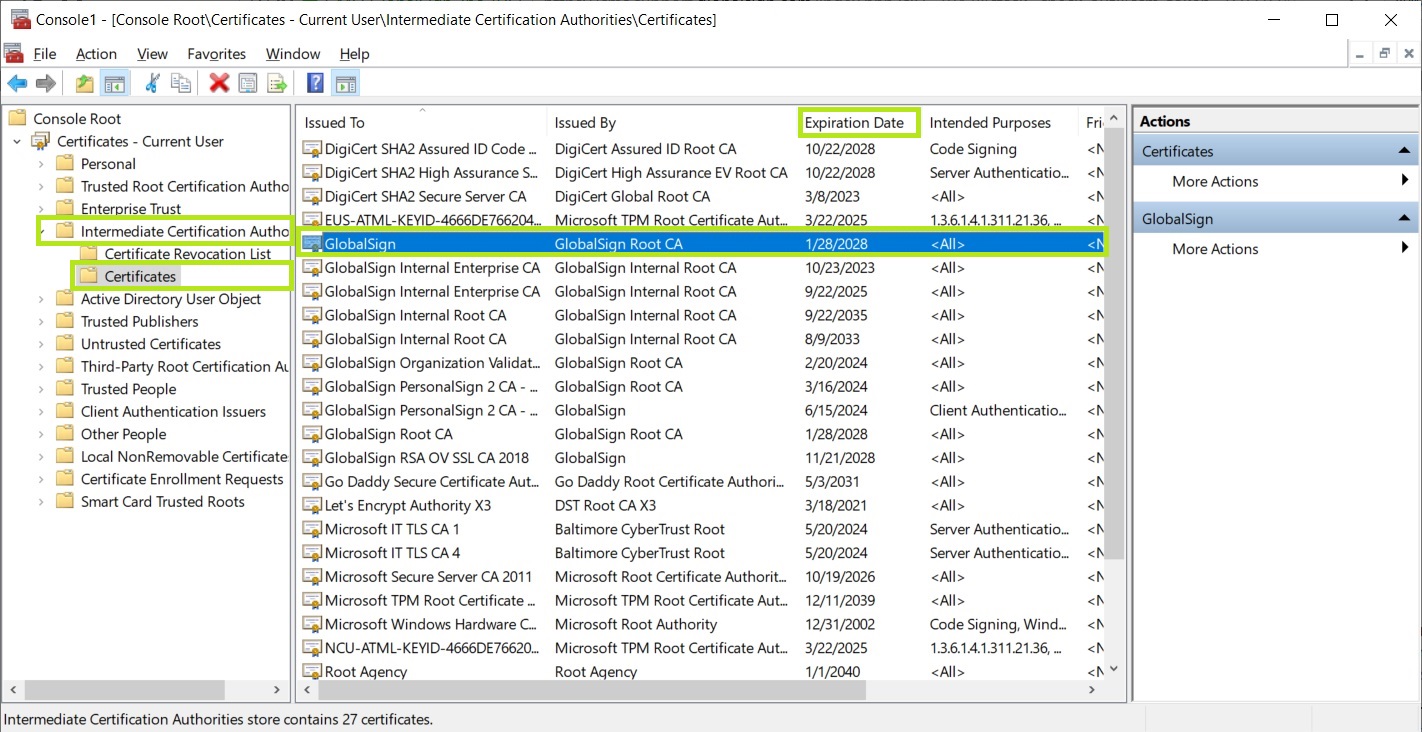Expand the Personal folder in the tree
1422x732 pixels.
pos(41,164)
